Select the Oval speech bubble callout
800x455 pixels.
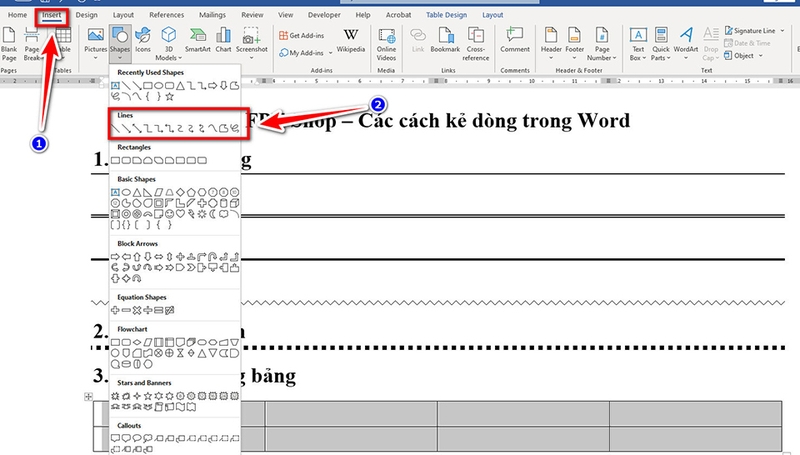point(137,438)
